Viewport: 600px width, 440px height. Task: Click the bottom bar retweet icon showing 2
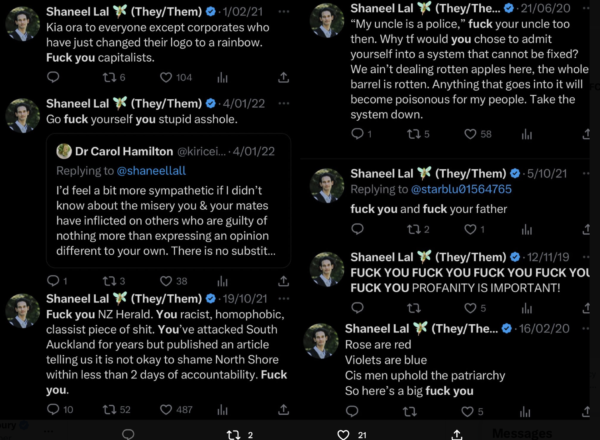(x=233, y=433)
